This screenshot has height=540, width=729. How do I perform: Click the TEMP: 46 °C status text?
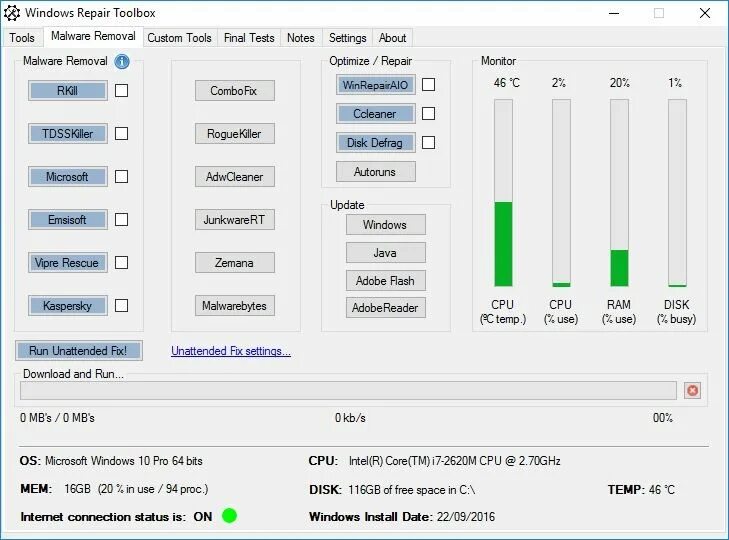click(641, 489)
